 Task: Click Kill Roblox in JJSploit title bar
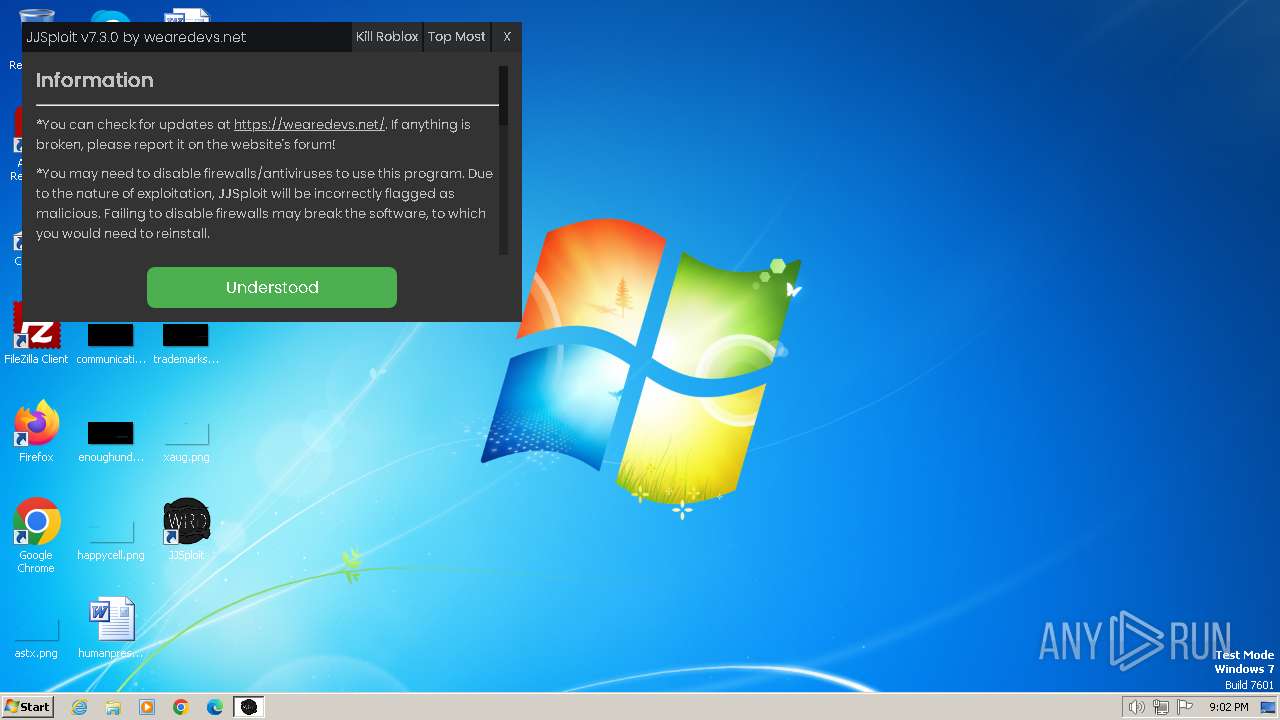(x=387, y=37)
